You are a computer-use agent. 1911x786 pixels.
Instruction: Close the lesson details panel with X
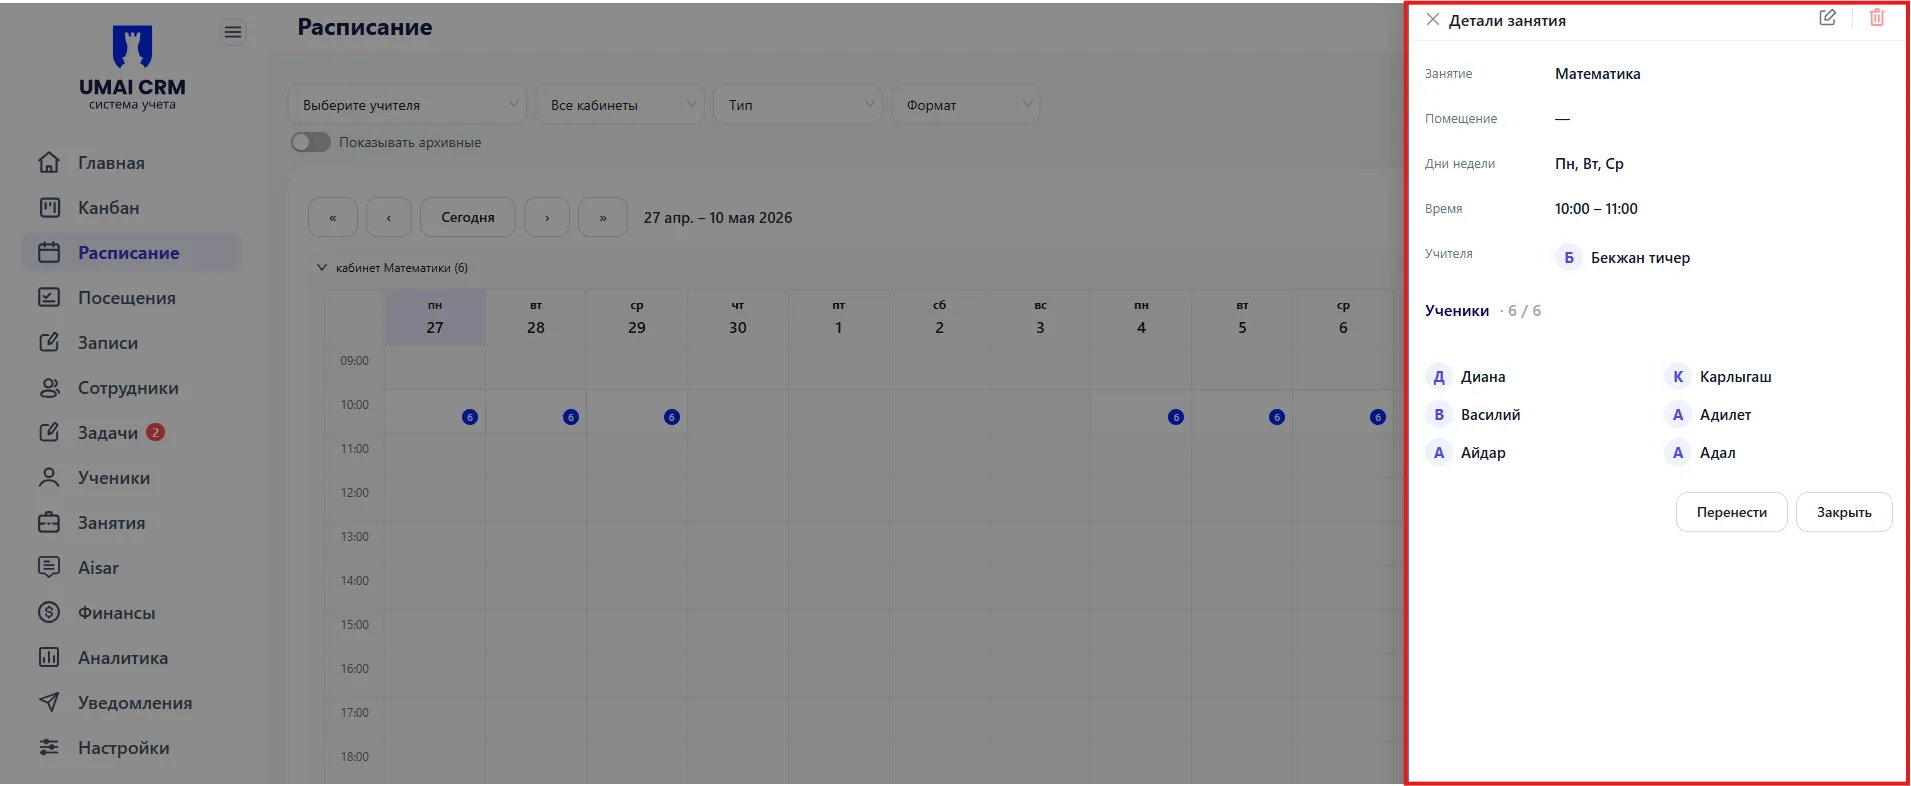1433,19
